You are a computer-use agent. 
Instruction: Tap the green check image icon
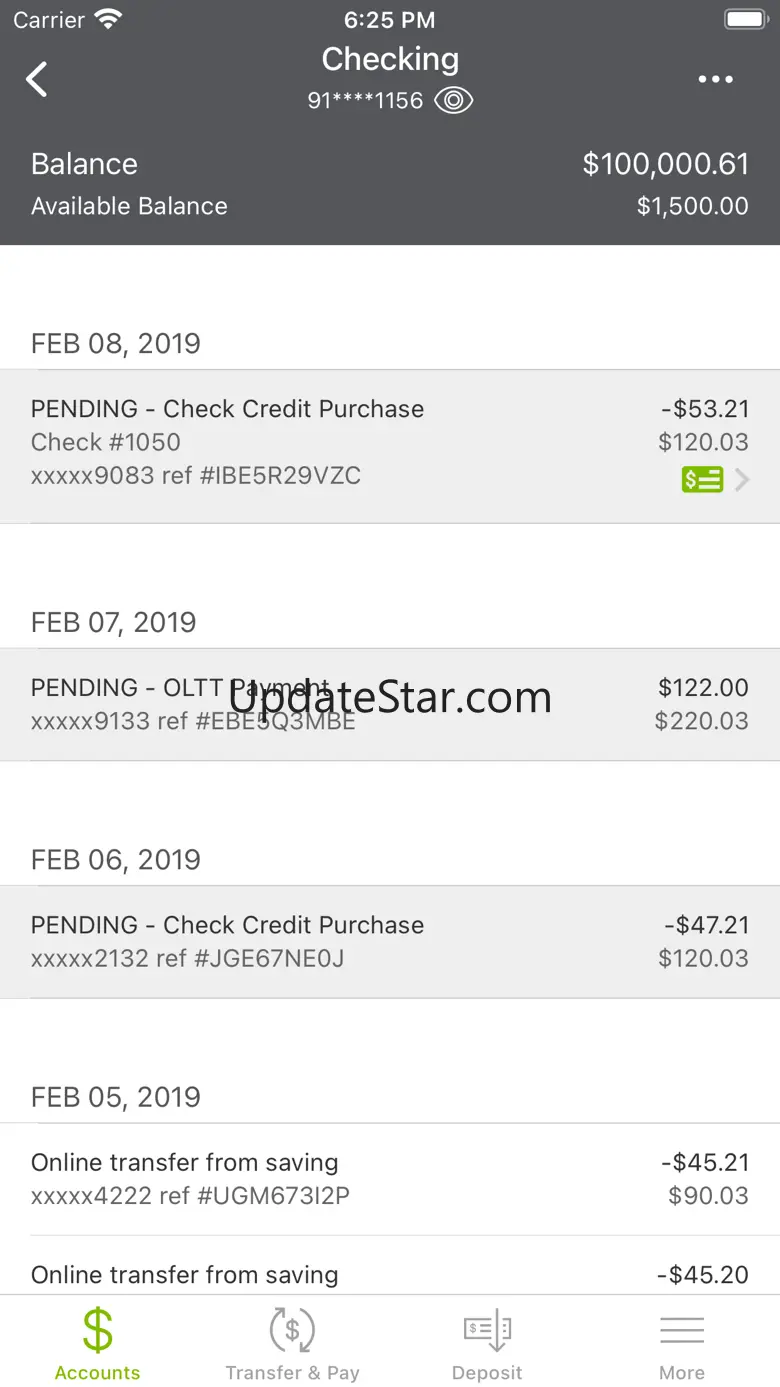point(702,480)
